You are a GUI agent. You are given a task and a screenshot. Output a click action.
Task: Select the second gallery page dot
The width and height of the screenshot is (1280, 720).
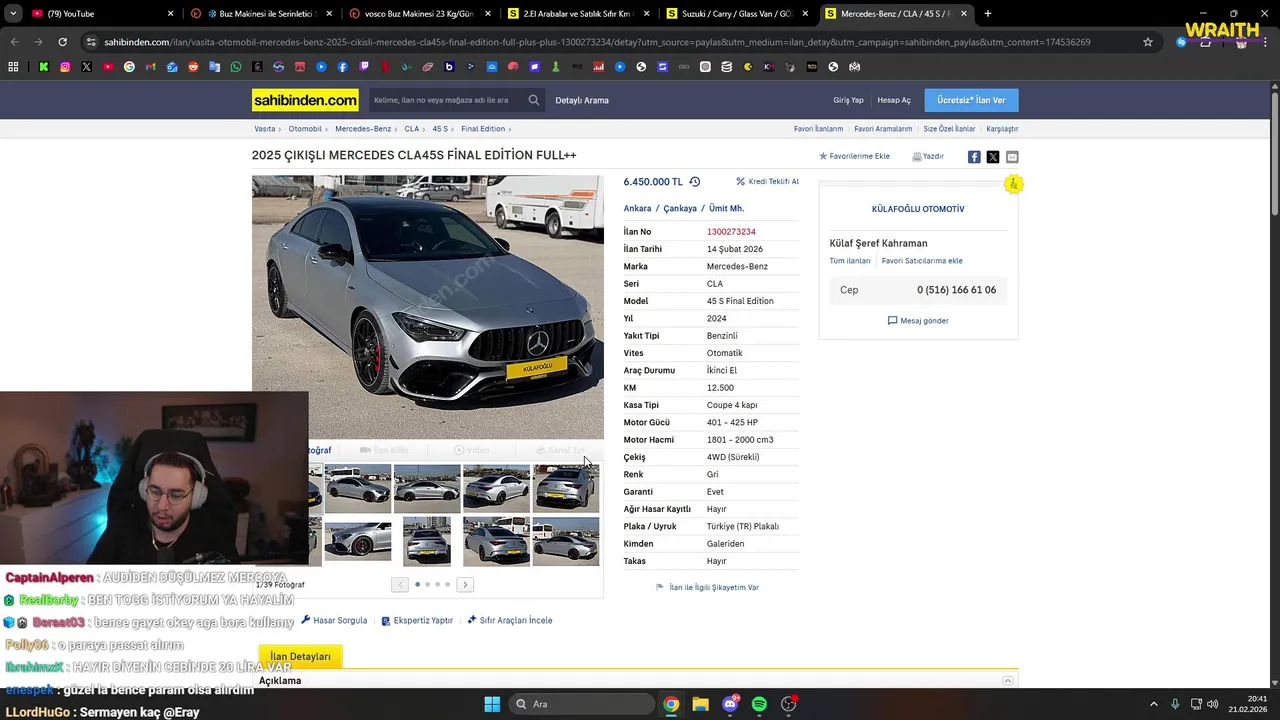[427, 584]
